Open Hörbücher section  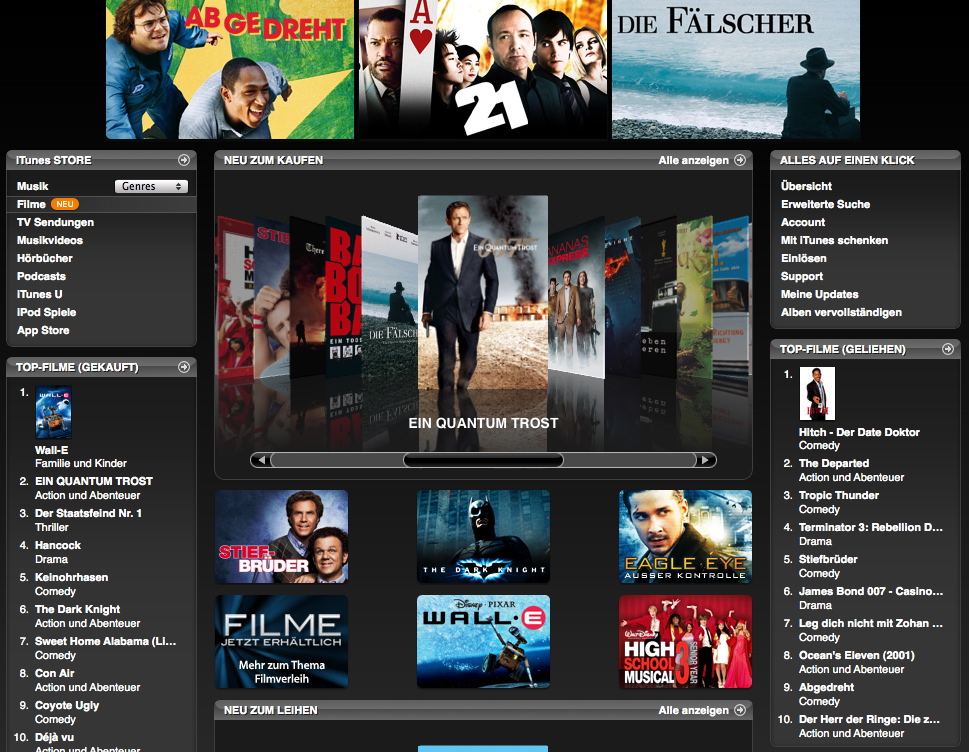coord(44,258)
